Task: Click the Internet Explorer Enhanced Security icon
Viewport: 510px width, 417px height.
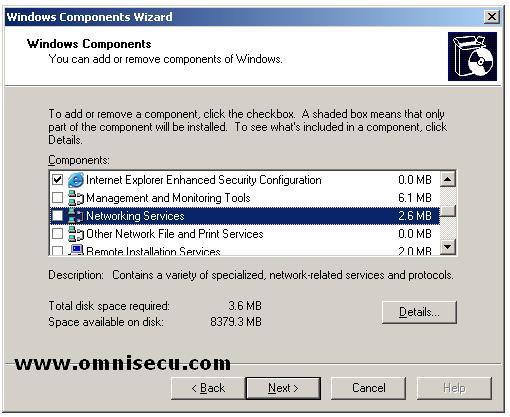Action: pos(76,180)
